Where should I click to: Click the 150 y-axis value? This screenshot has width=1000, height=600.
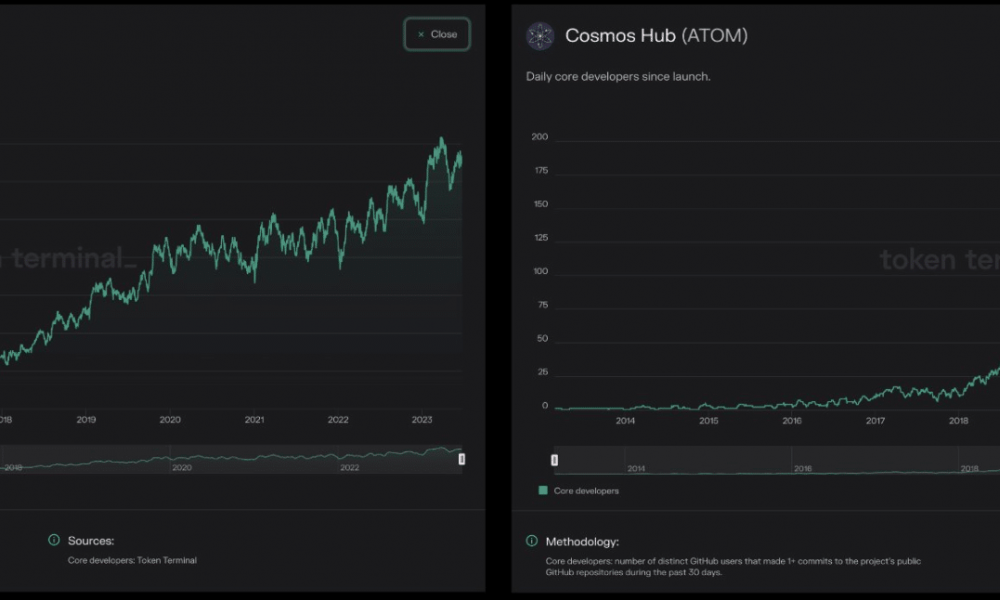541,204
